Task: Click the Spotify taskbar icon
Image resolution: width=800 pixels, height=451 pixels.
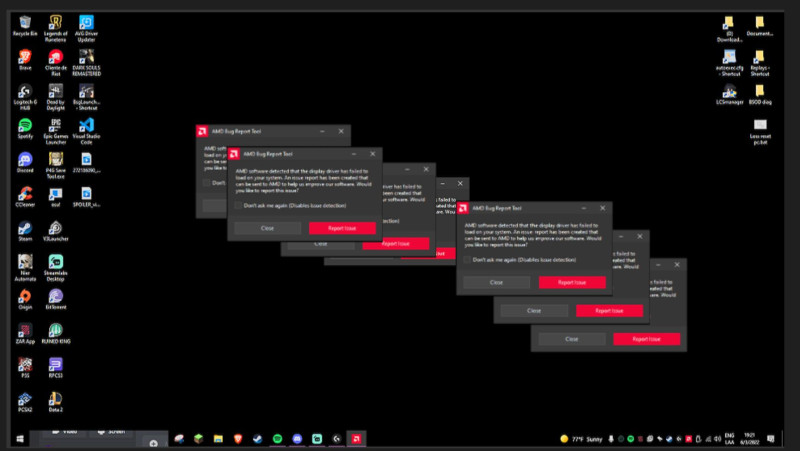Action: pos(277,439)
